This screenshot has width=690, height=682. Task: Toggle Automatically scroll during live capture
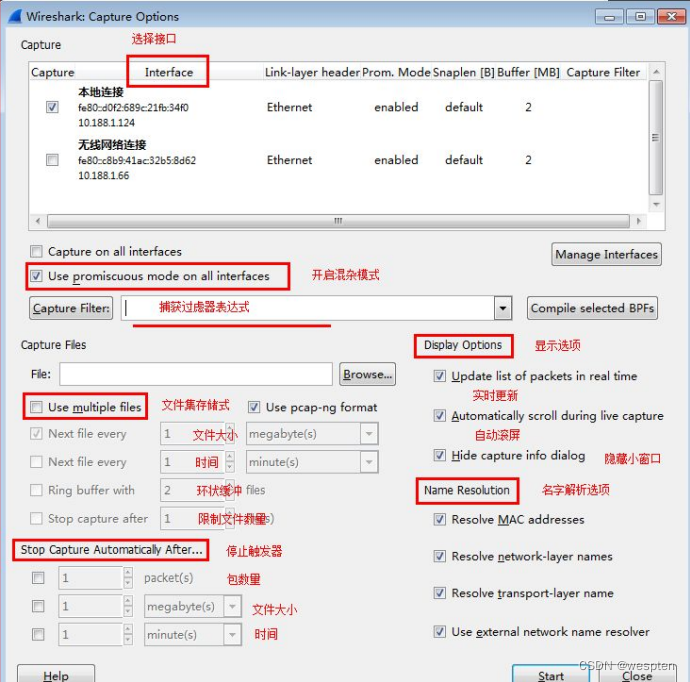point(439,415)
